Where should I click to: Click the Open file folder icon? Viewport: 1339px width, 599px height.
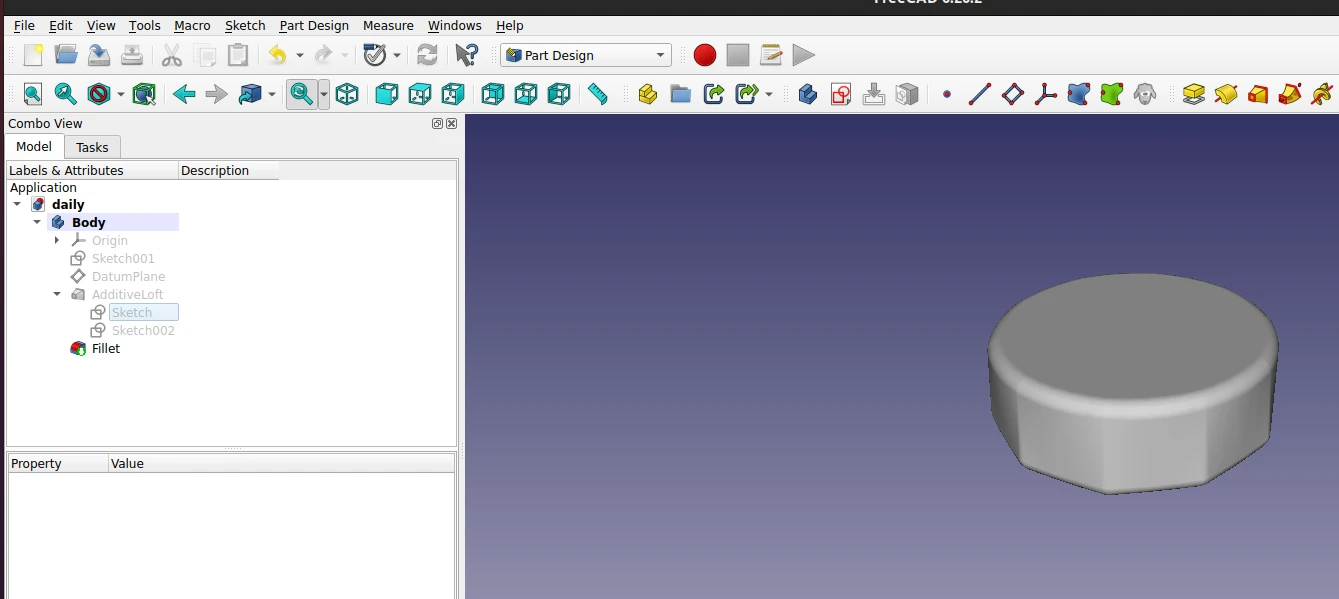tap(66, 55)
